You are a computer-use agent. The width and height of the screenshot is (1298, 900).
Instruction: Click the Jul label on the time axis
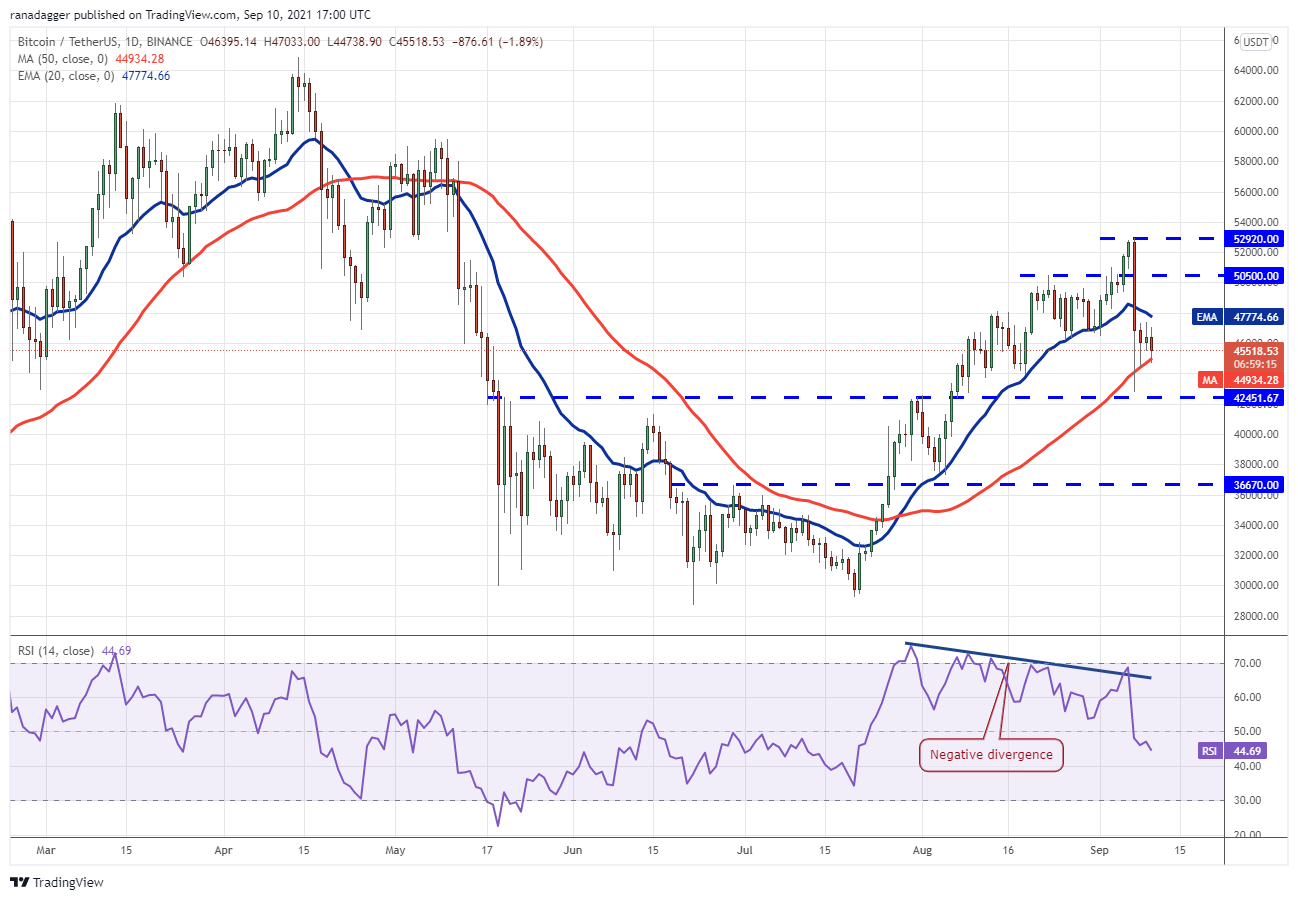click(x=743, y=851)
